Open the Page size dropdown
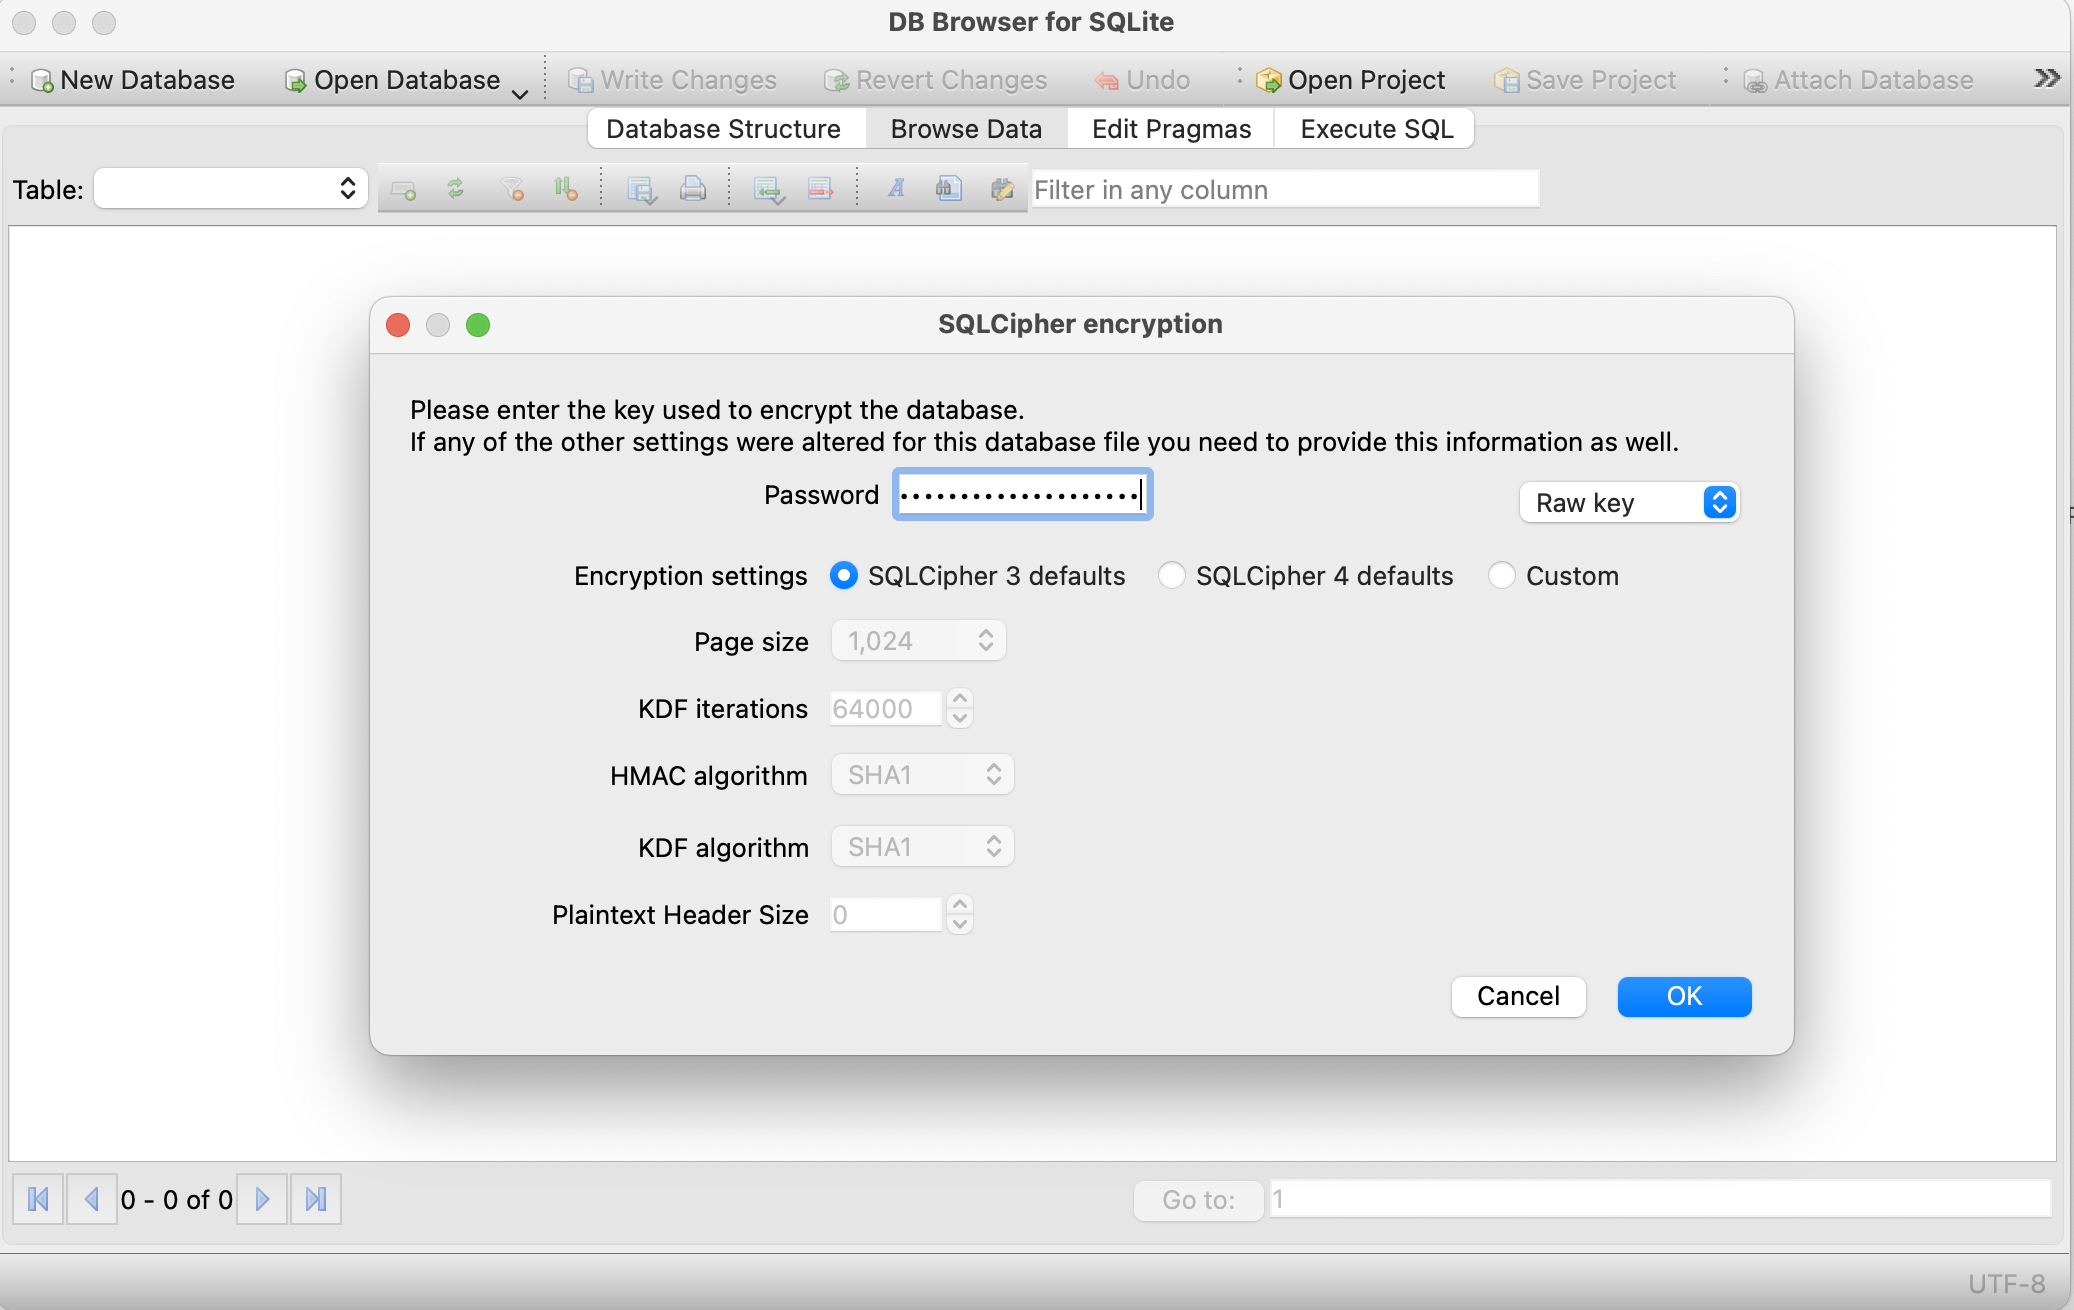 (919, 641)
